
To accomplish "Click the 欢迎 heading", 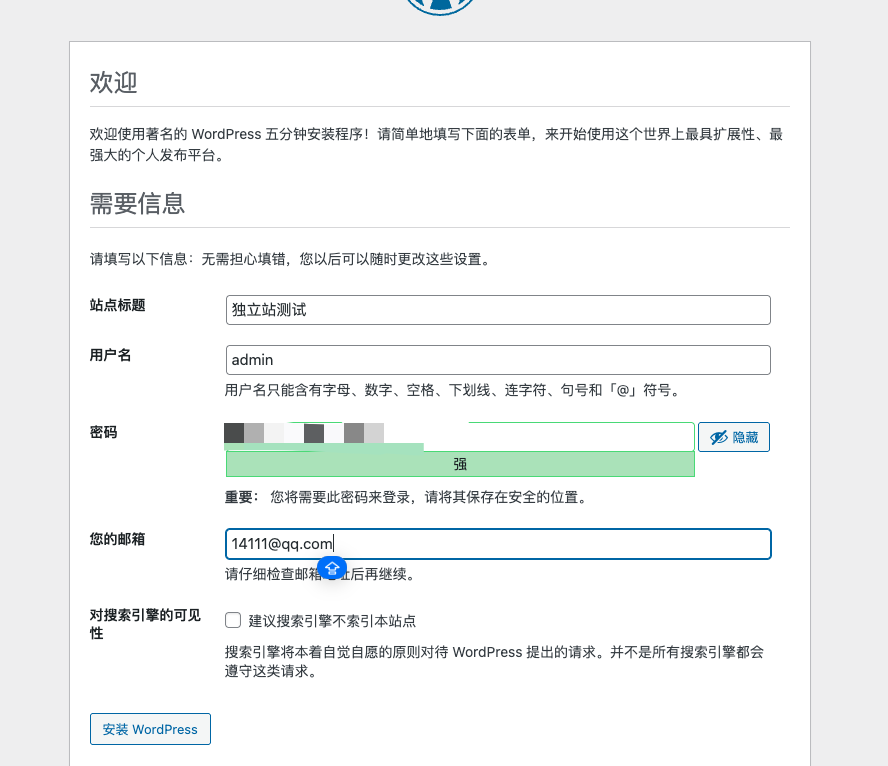I will [x=114, y=83].
